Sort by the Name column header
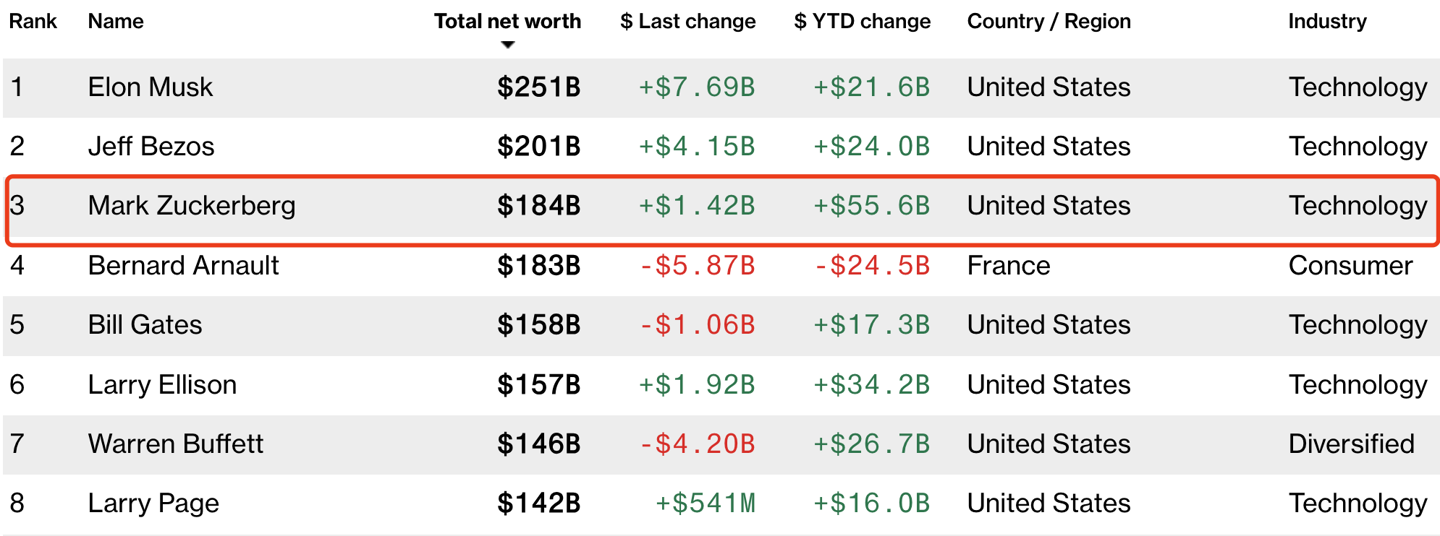Viewport: 1440px width, 536px height. tap(116, 21)
